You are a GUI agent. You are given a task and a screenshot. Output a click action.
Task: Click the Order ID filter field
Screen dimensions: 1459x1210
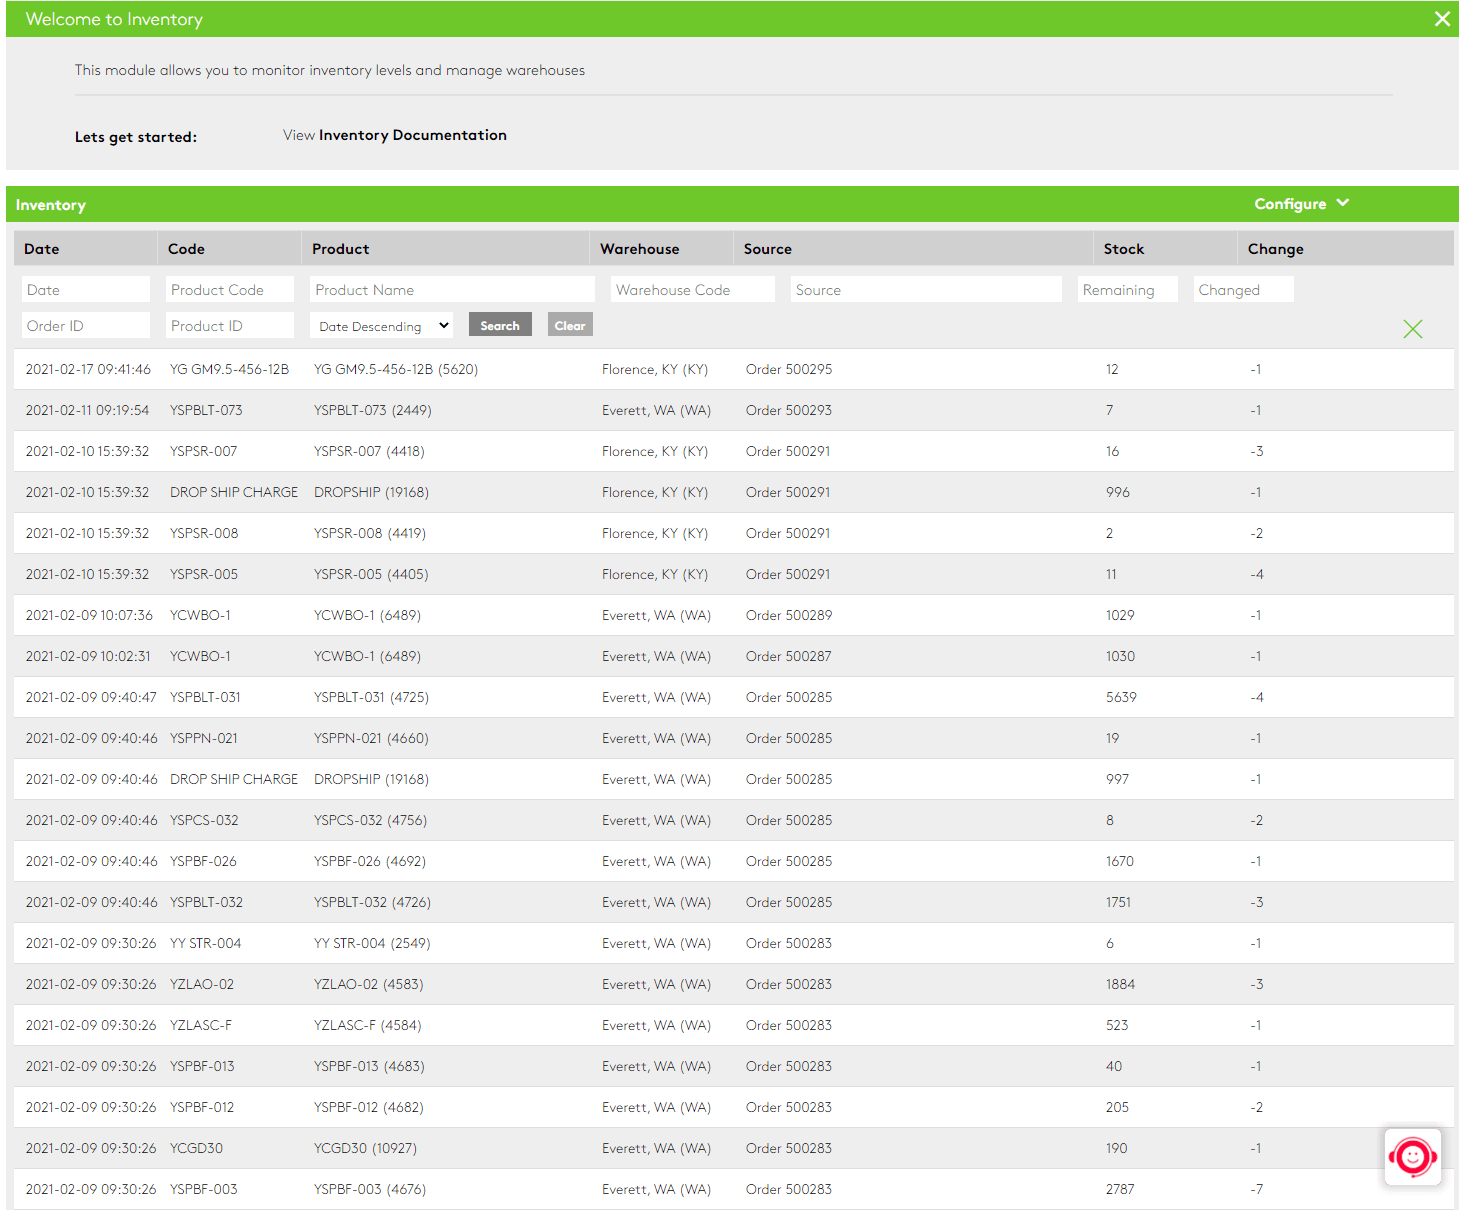85,325
